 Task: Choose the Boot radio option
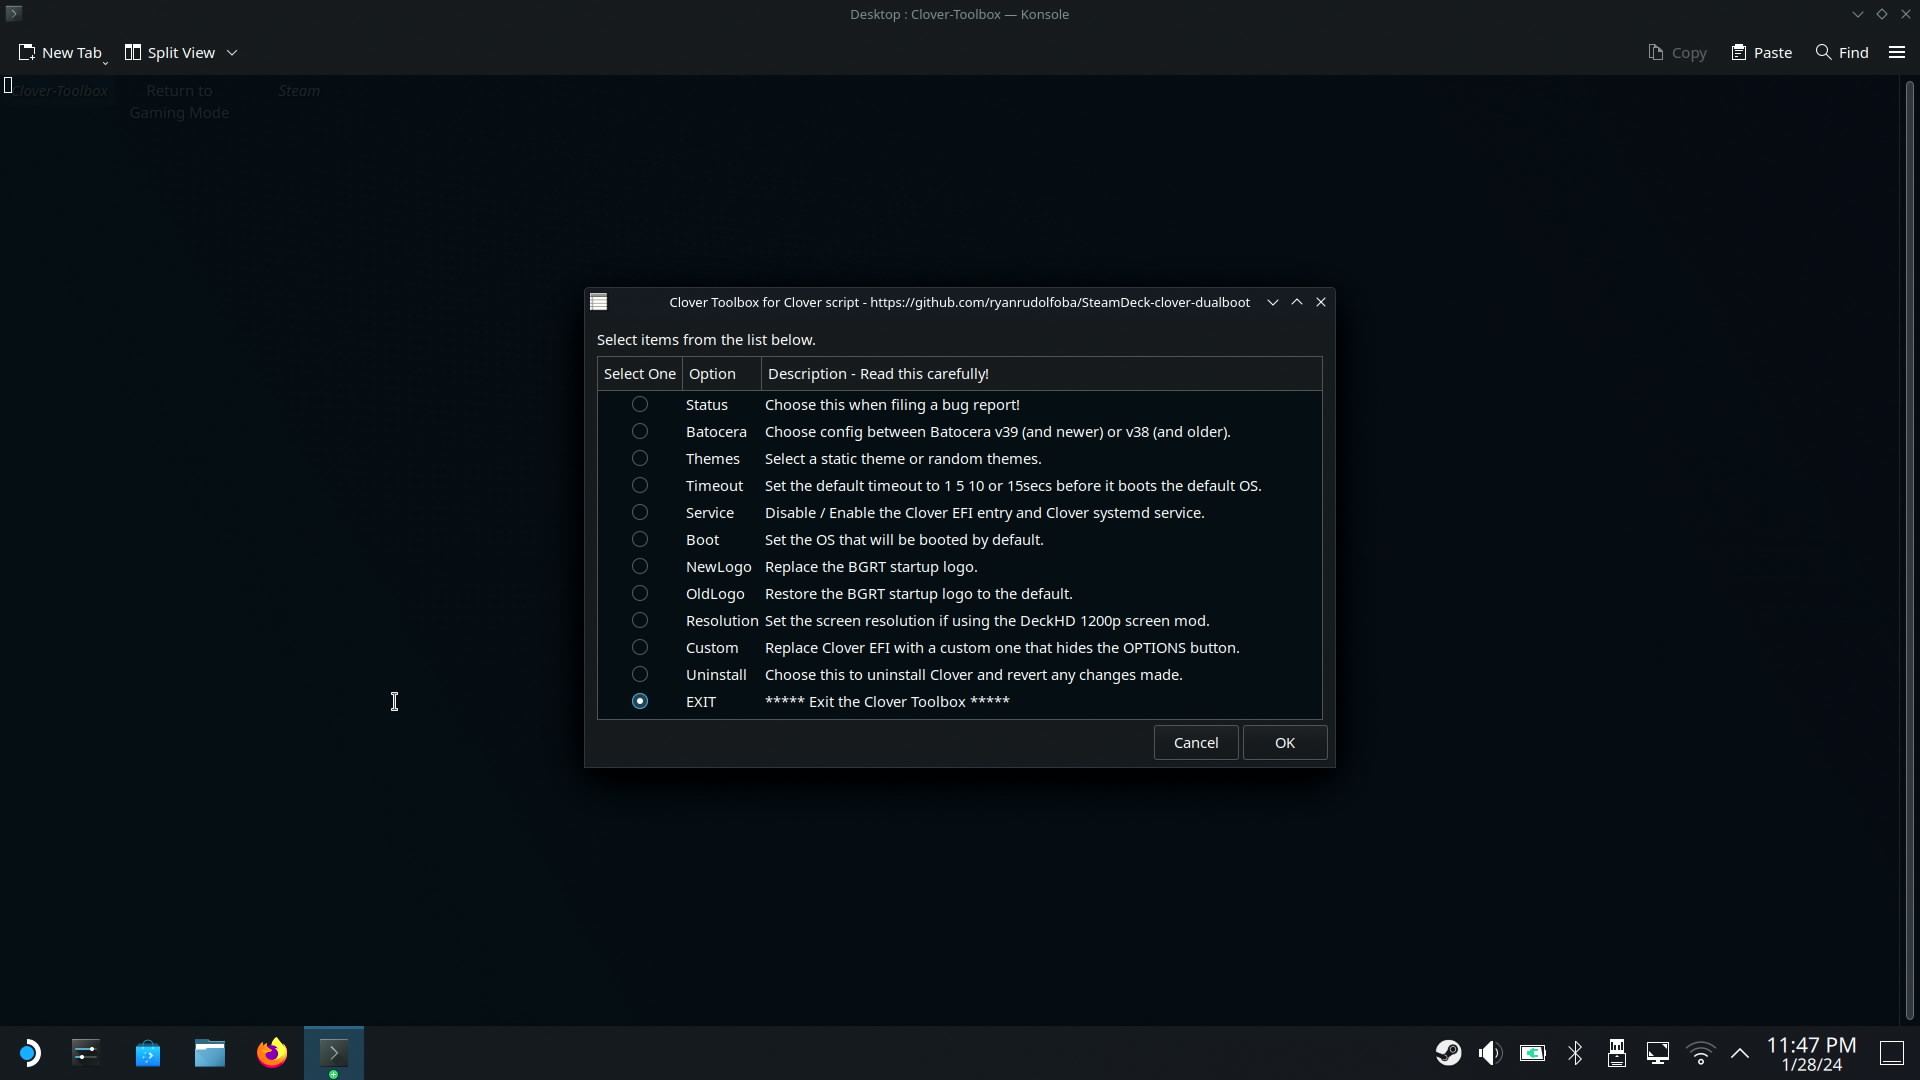[640, 539]
